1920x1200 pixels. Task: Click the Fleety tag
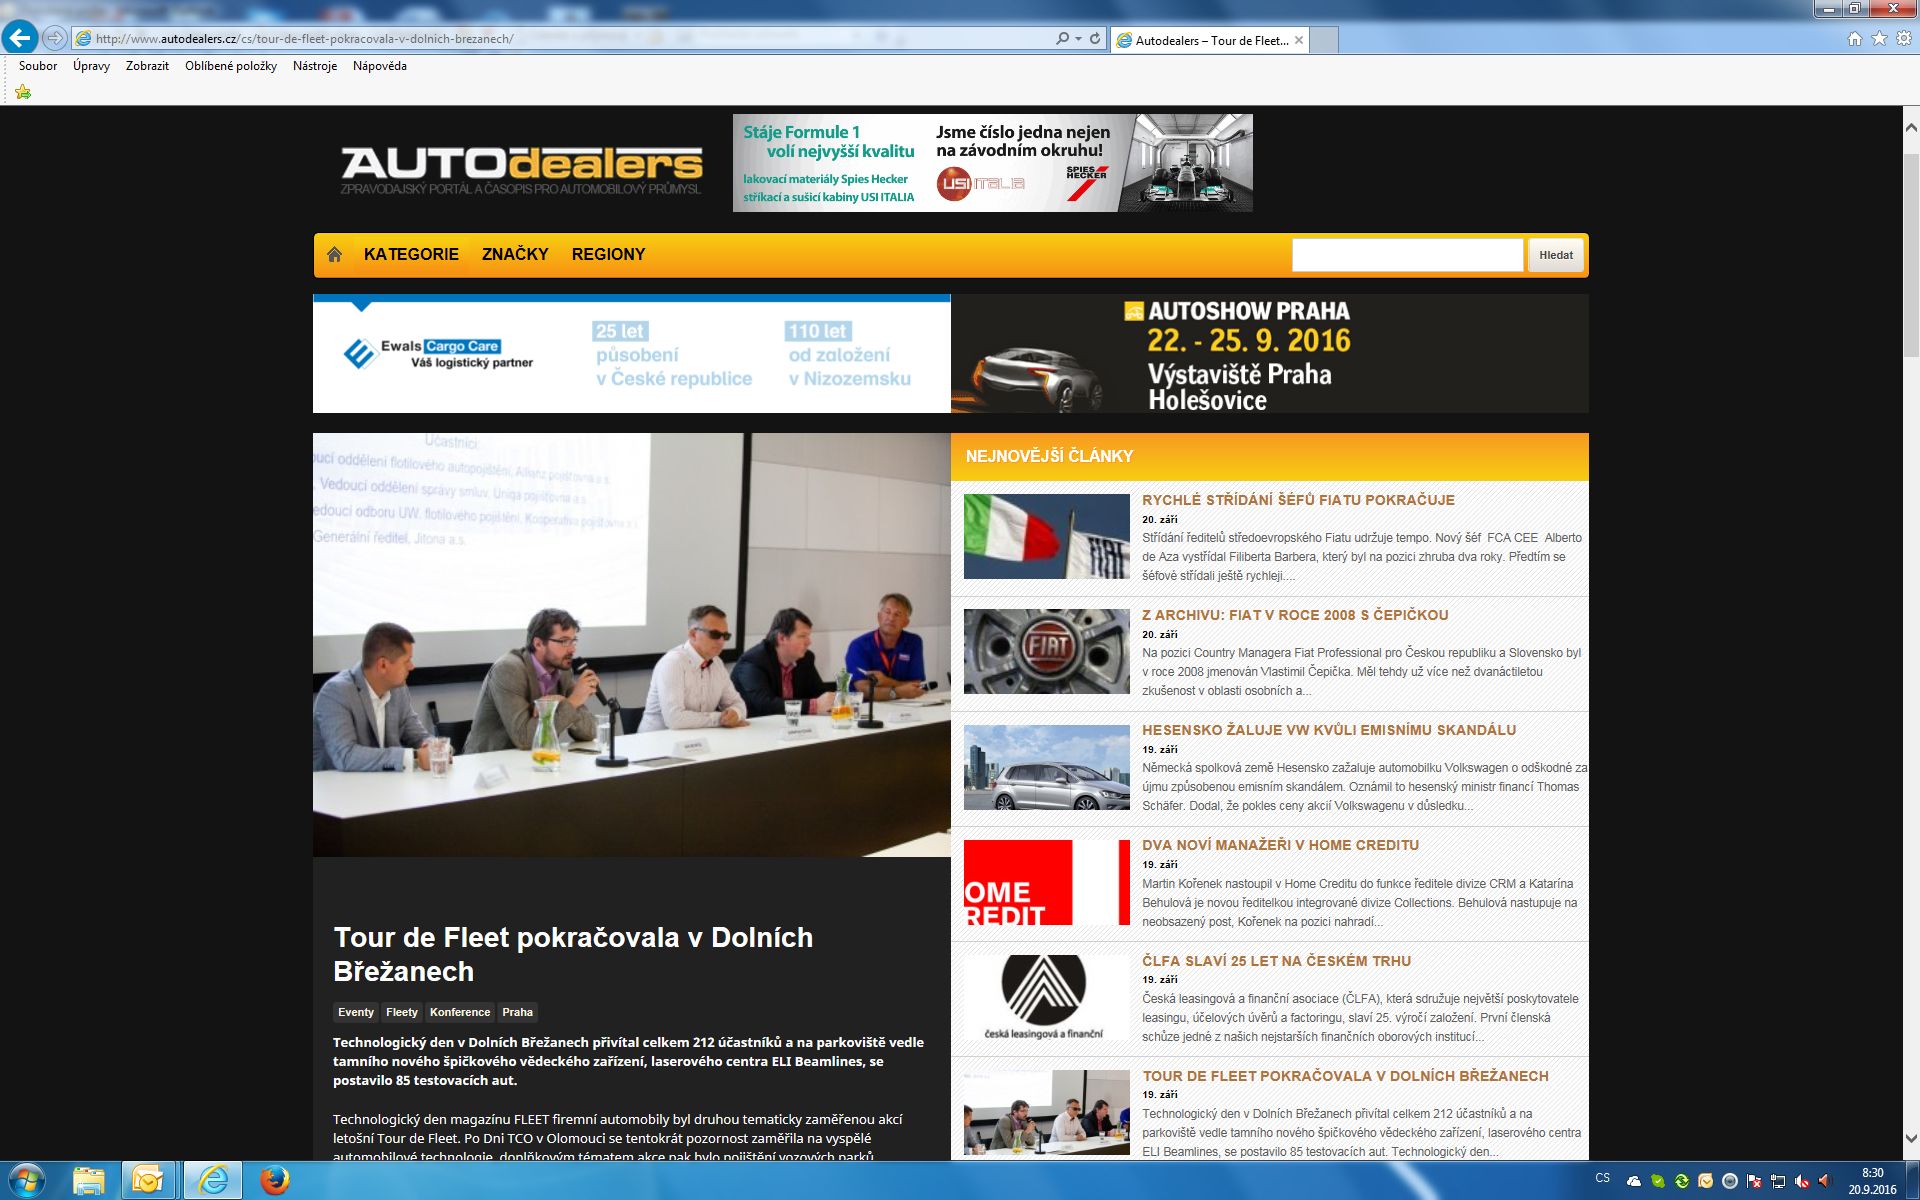[x=402, y=1012]
